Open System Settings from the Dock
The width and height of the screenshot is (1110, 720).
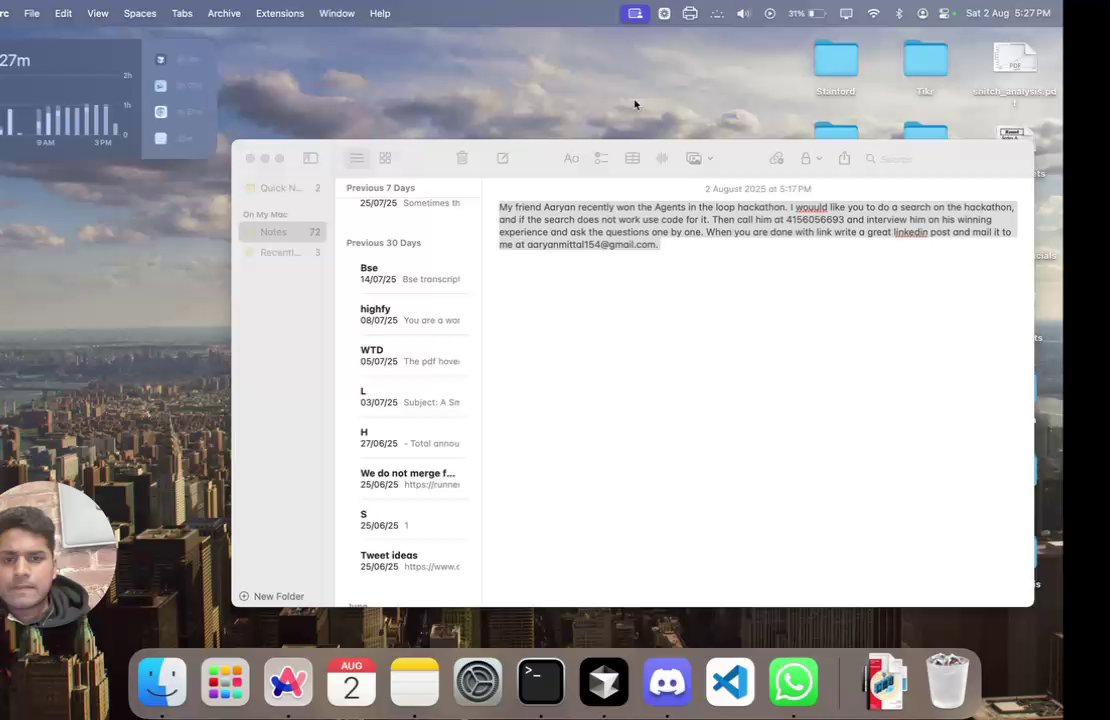click(x=478, y=682)
